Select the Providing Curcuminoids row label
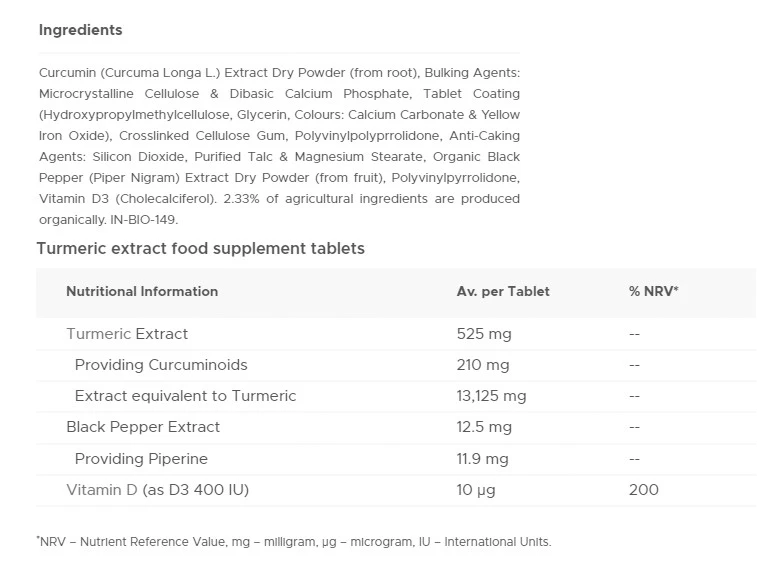 pos(161,365)
